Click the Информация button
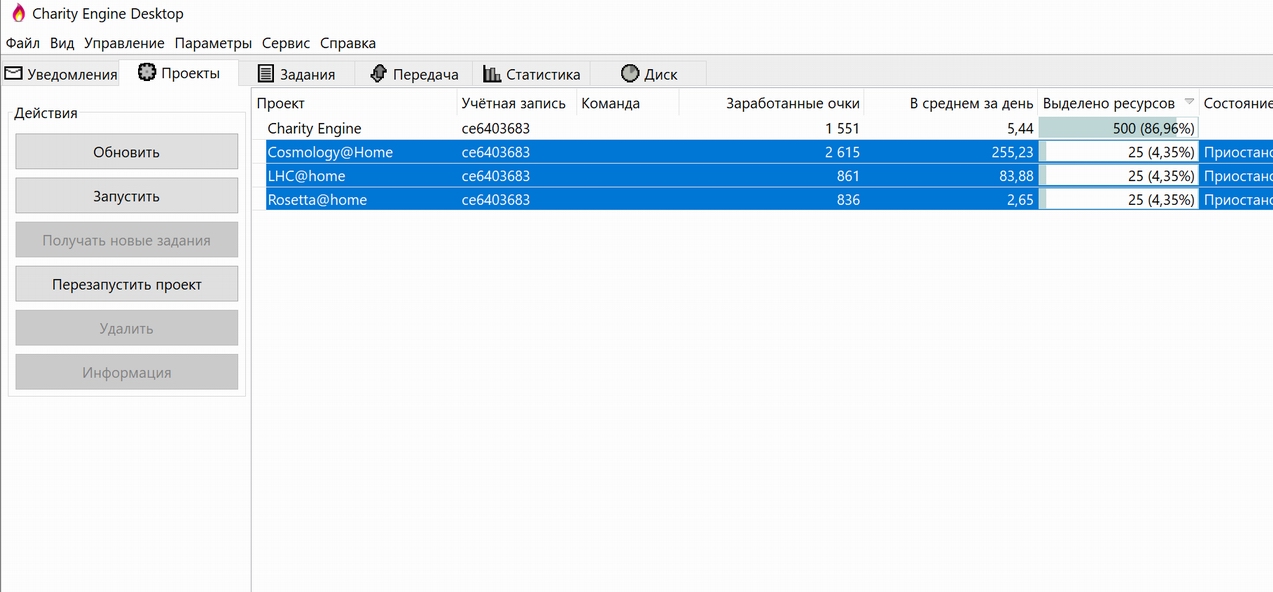Image resolution: width=1273 pixels, height=592 pixels. (x=127, y=372)
